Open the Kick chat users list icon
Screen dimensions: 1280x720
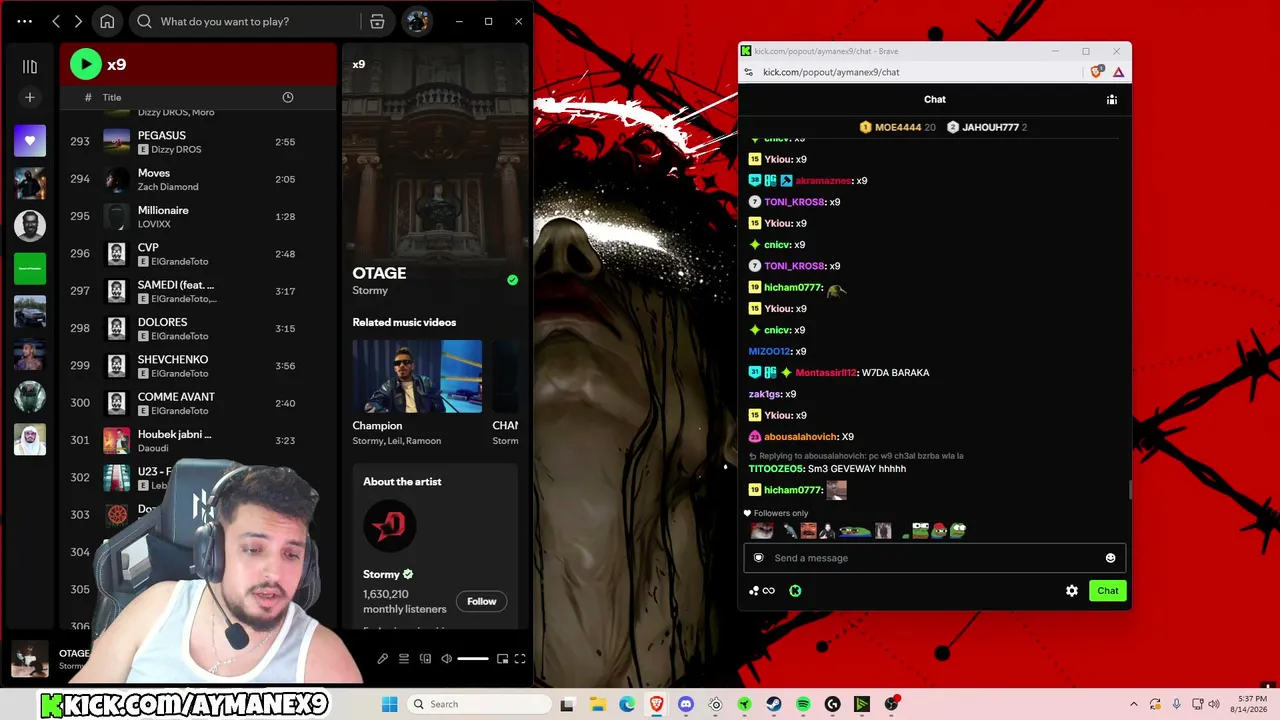(1111, 99)
